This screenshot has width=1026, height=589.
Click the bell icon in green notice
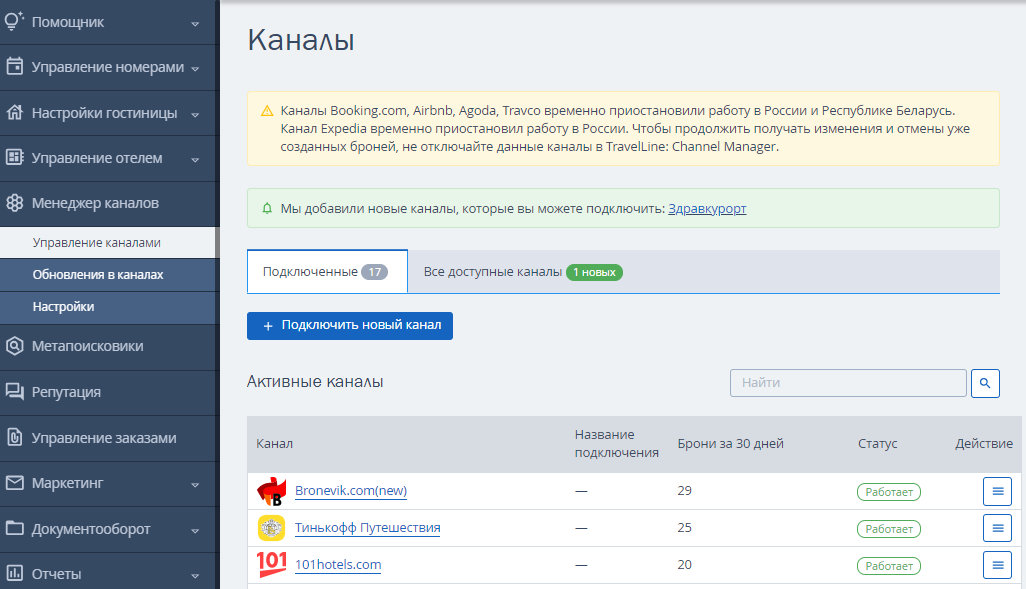pos(267,209)
